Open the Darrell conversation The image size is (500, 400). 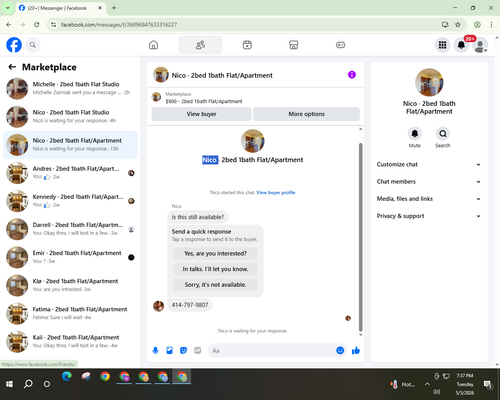click(x=70, y=229)
